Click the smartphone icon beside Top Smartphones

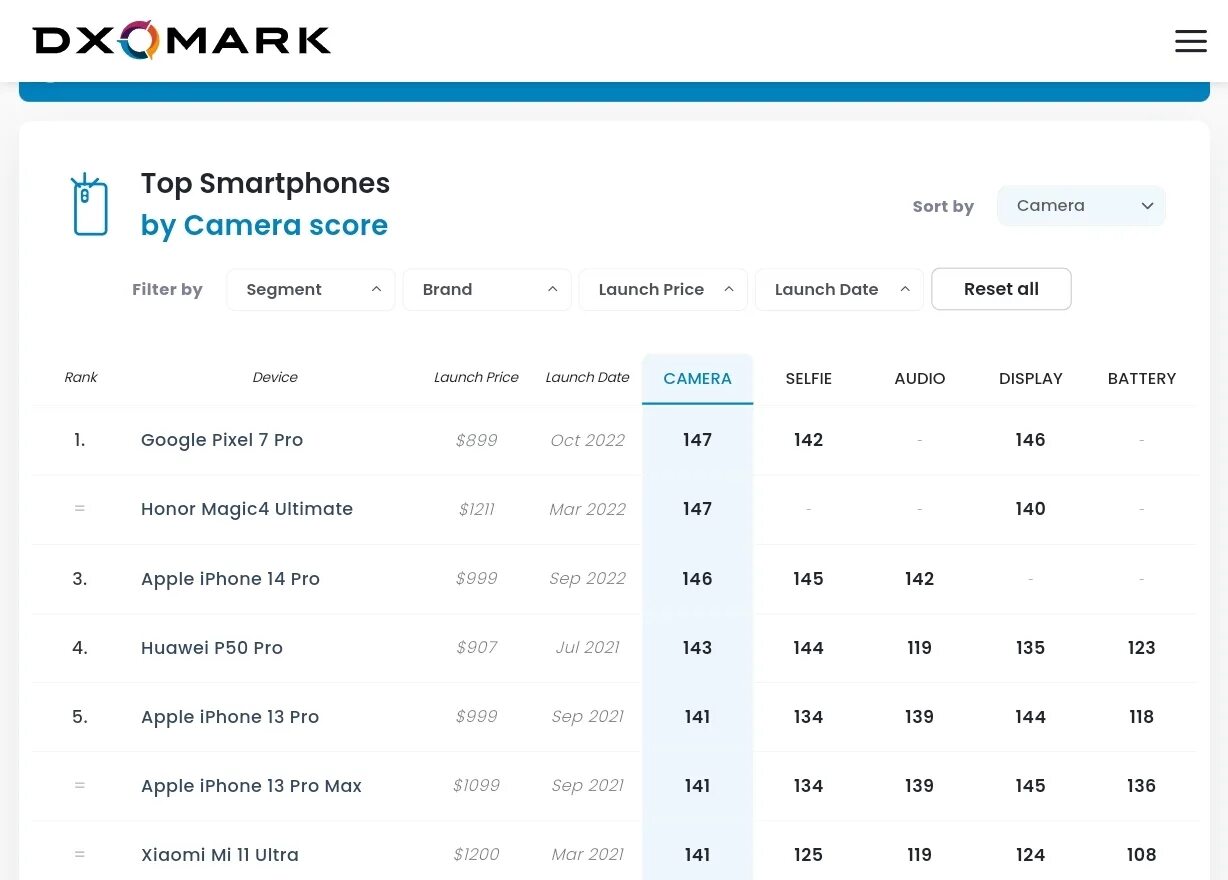90,205
